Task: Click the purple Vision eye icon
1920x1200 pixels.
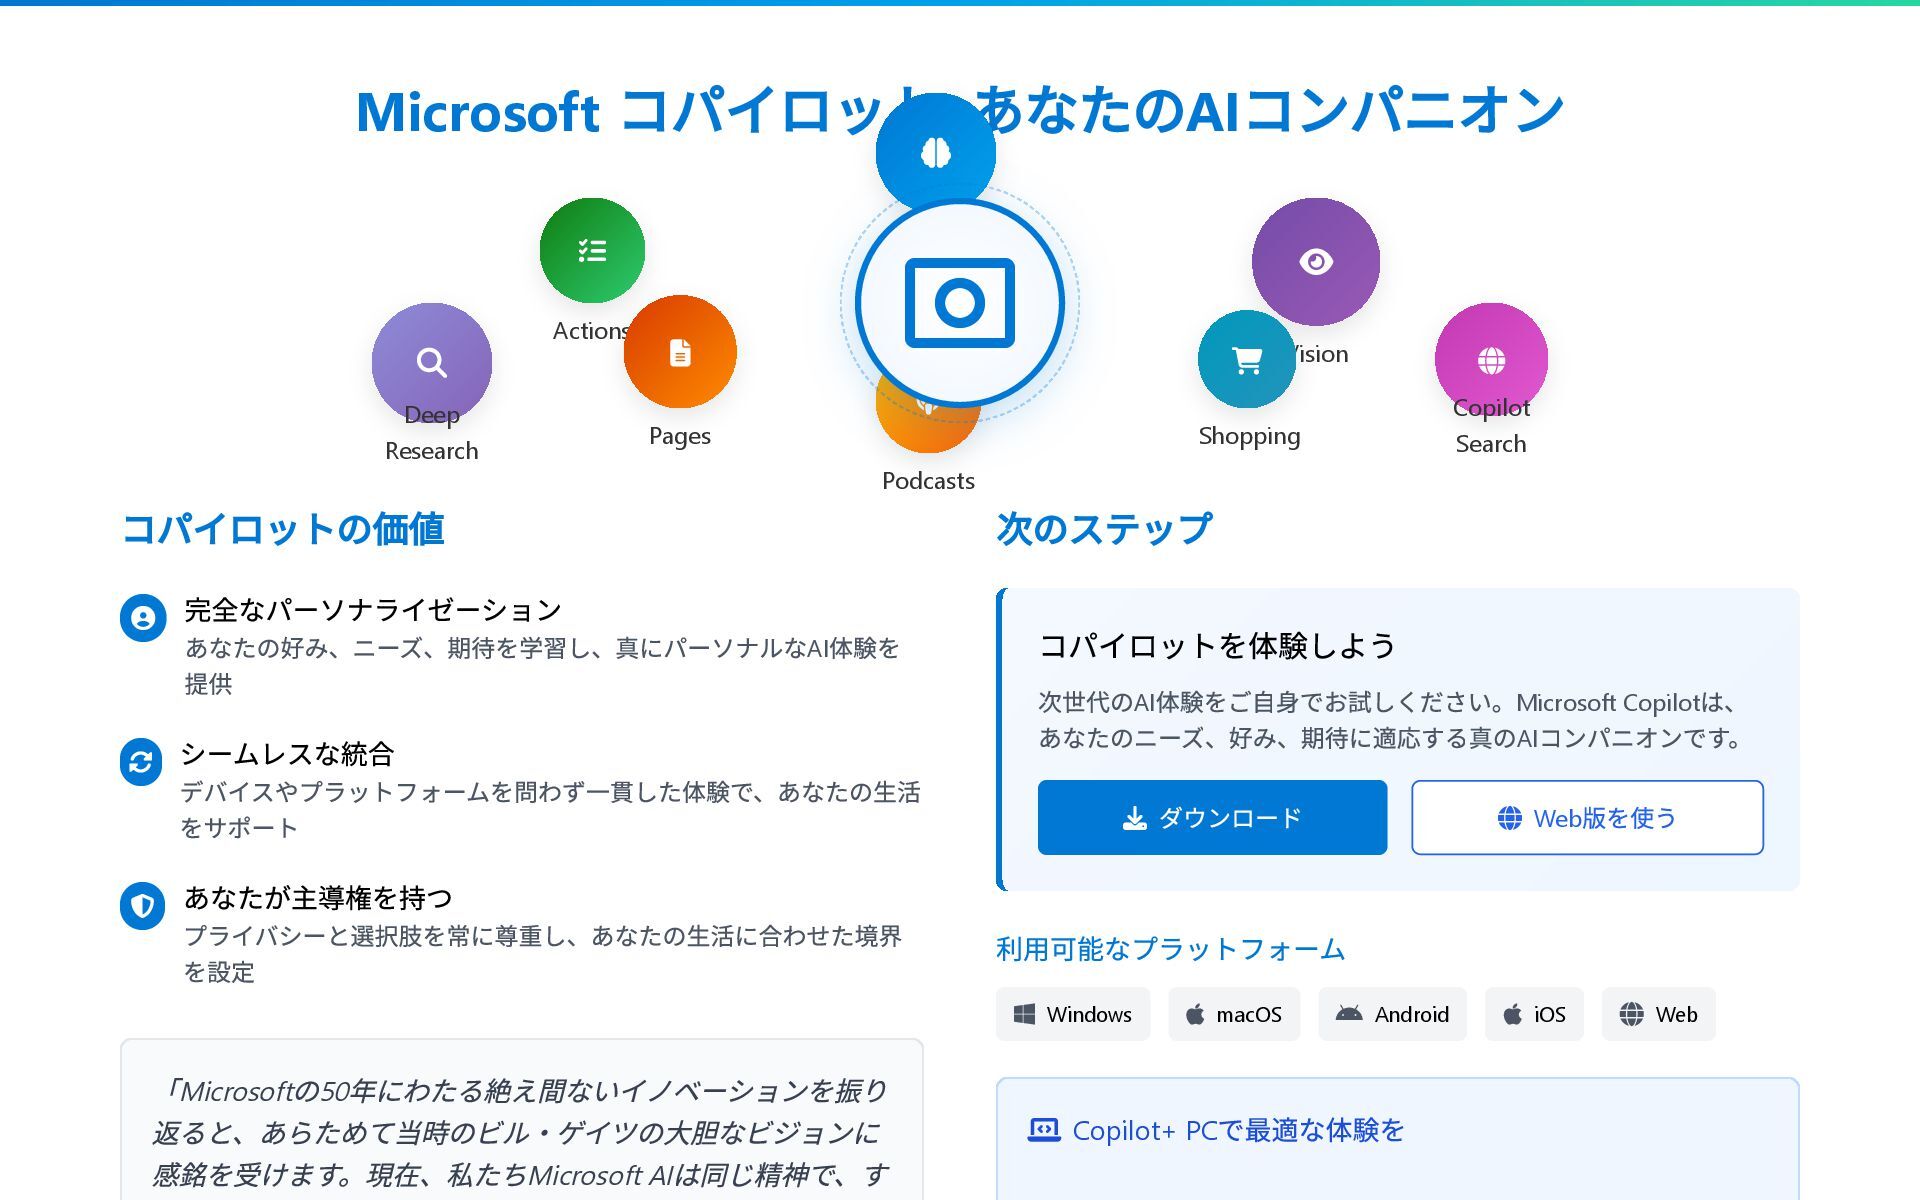Action: tap(1316, 262)
